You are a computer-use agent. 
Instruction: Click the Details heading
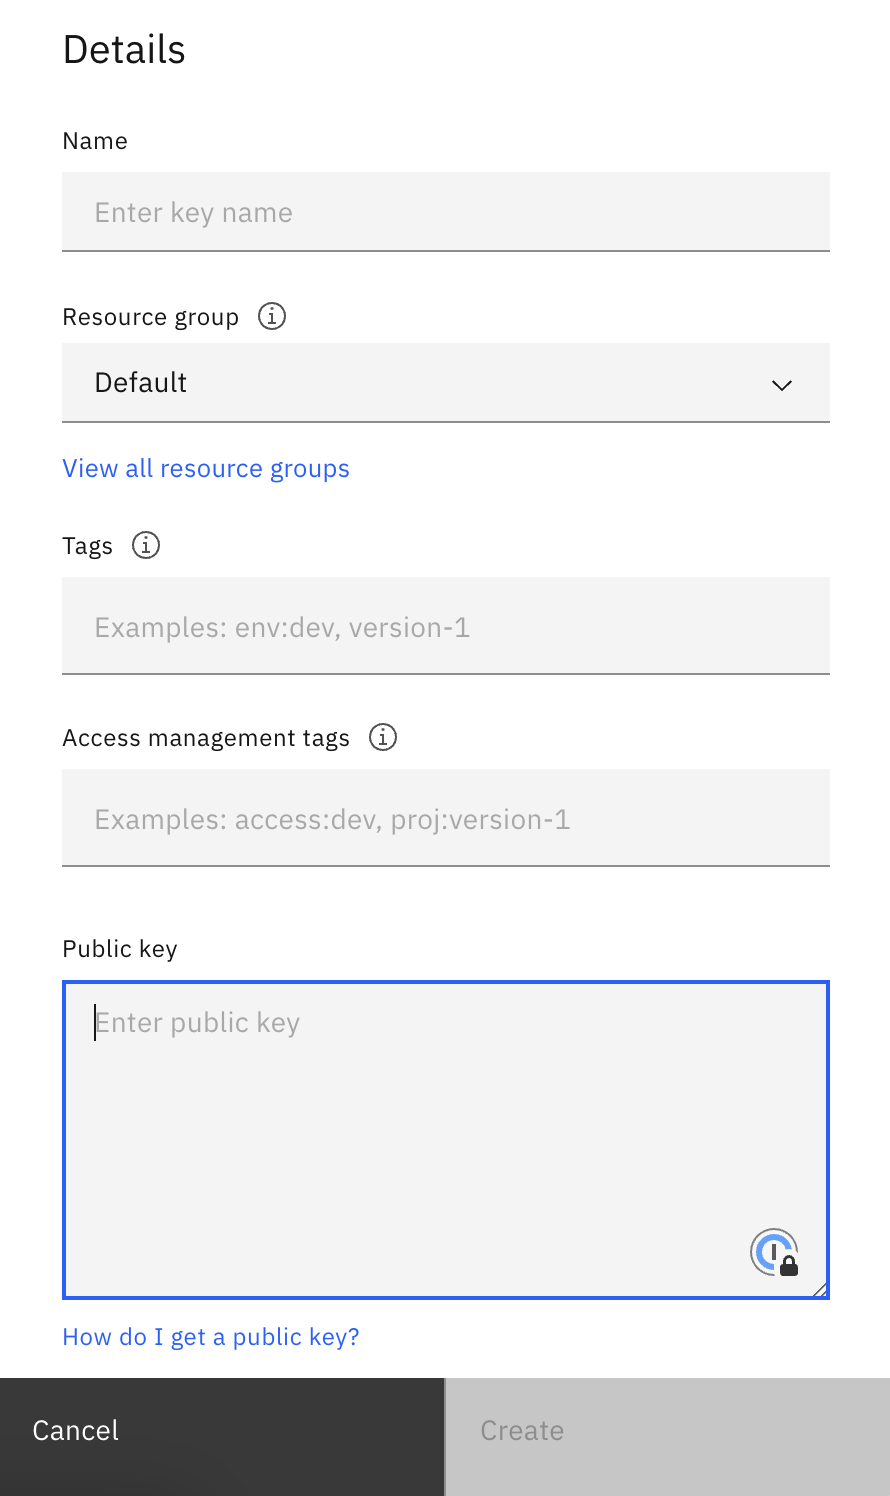point(123,48)
